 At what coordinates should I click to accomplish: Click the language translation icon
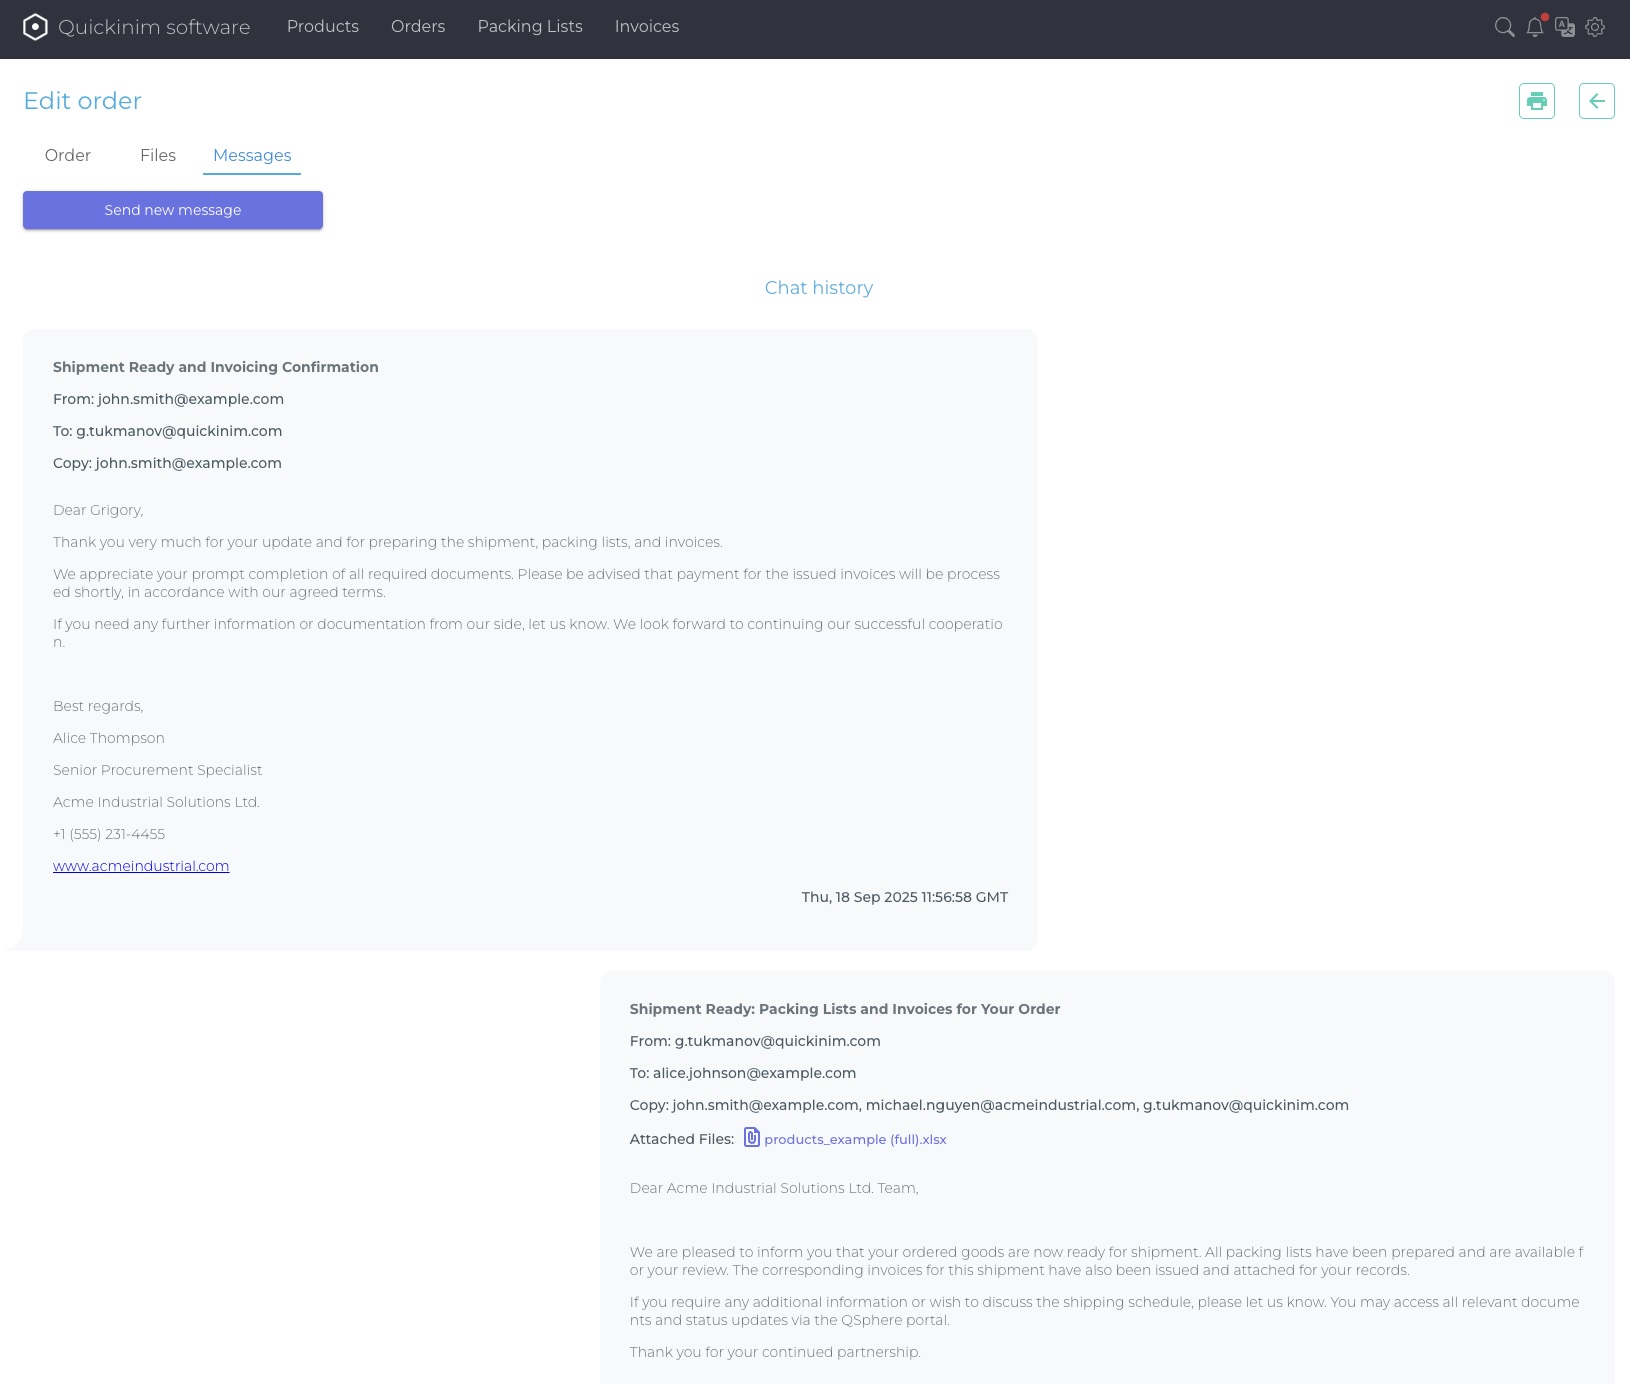pos(1565,27)
